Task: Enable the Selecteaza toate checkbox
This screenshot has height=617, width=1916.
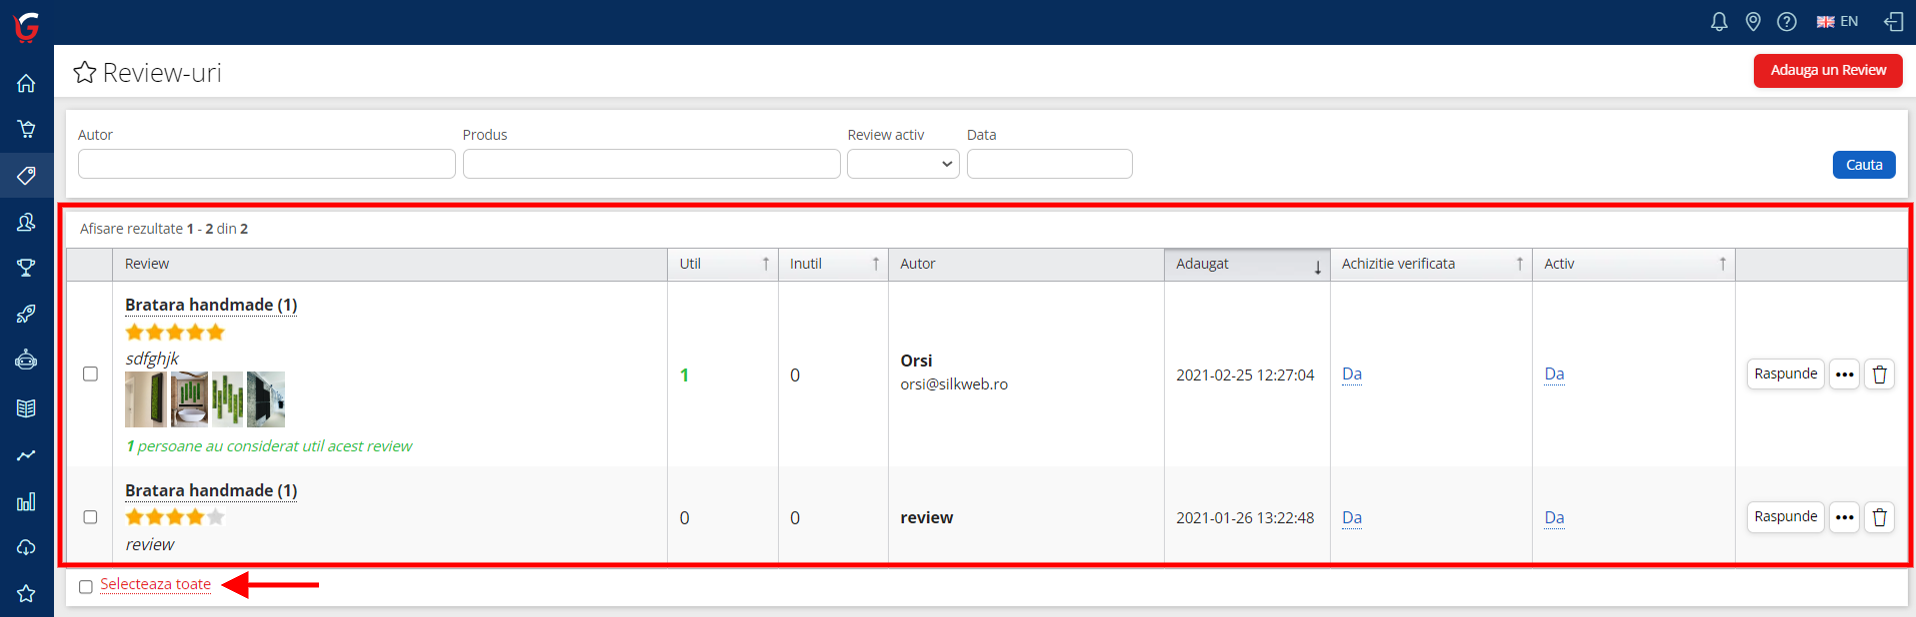Action: (86, 587)
